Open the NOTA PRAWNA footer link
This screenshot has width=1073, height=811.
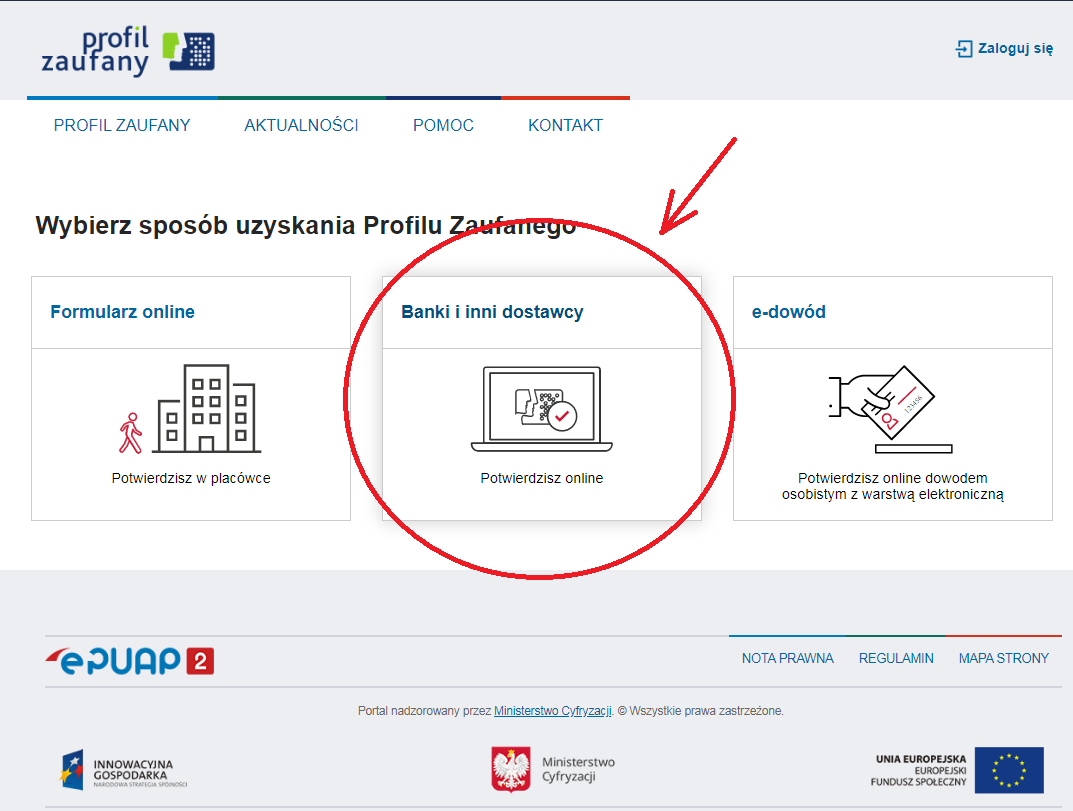[787, 658]
